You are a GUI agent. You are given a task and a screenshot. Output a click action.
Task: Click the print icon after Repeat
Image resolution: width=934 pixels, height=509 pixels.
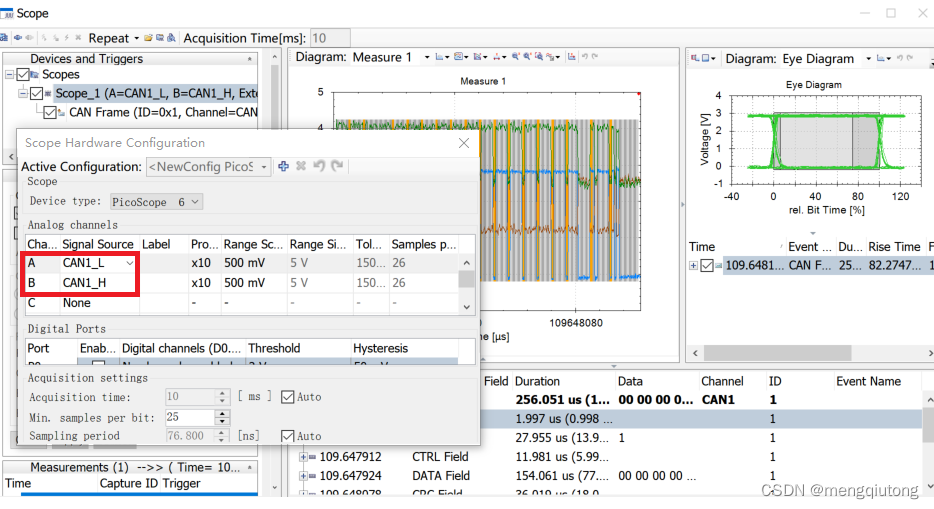(x=172, y=38)
